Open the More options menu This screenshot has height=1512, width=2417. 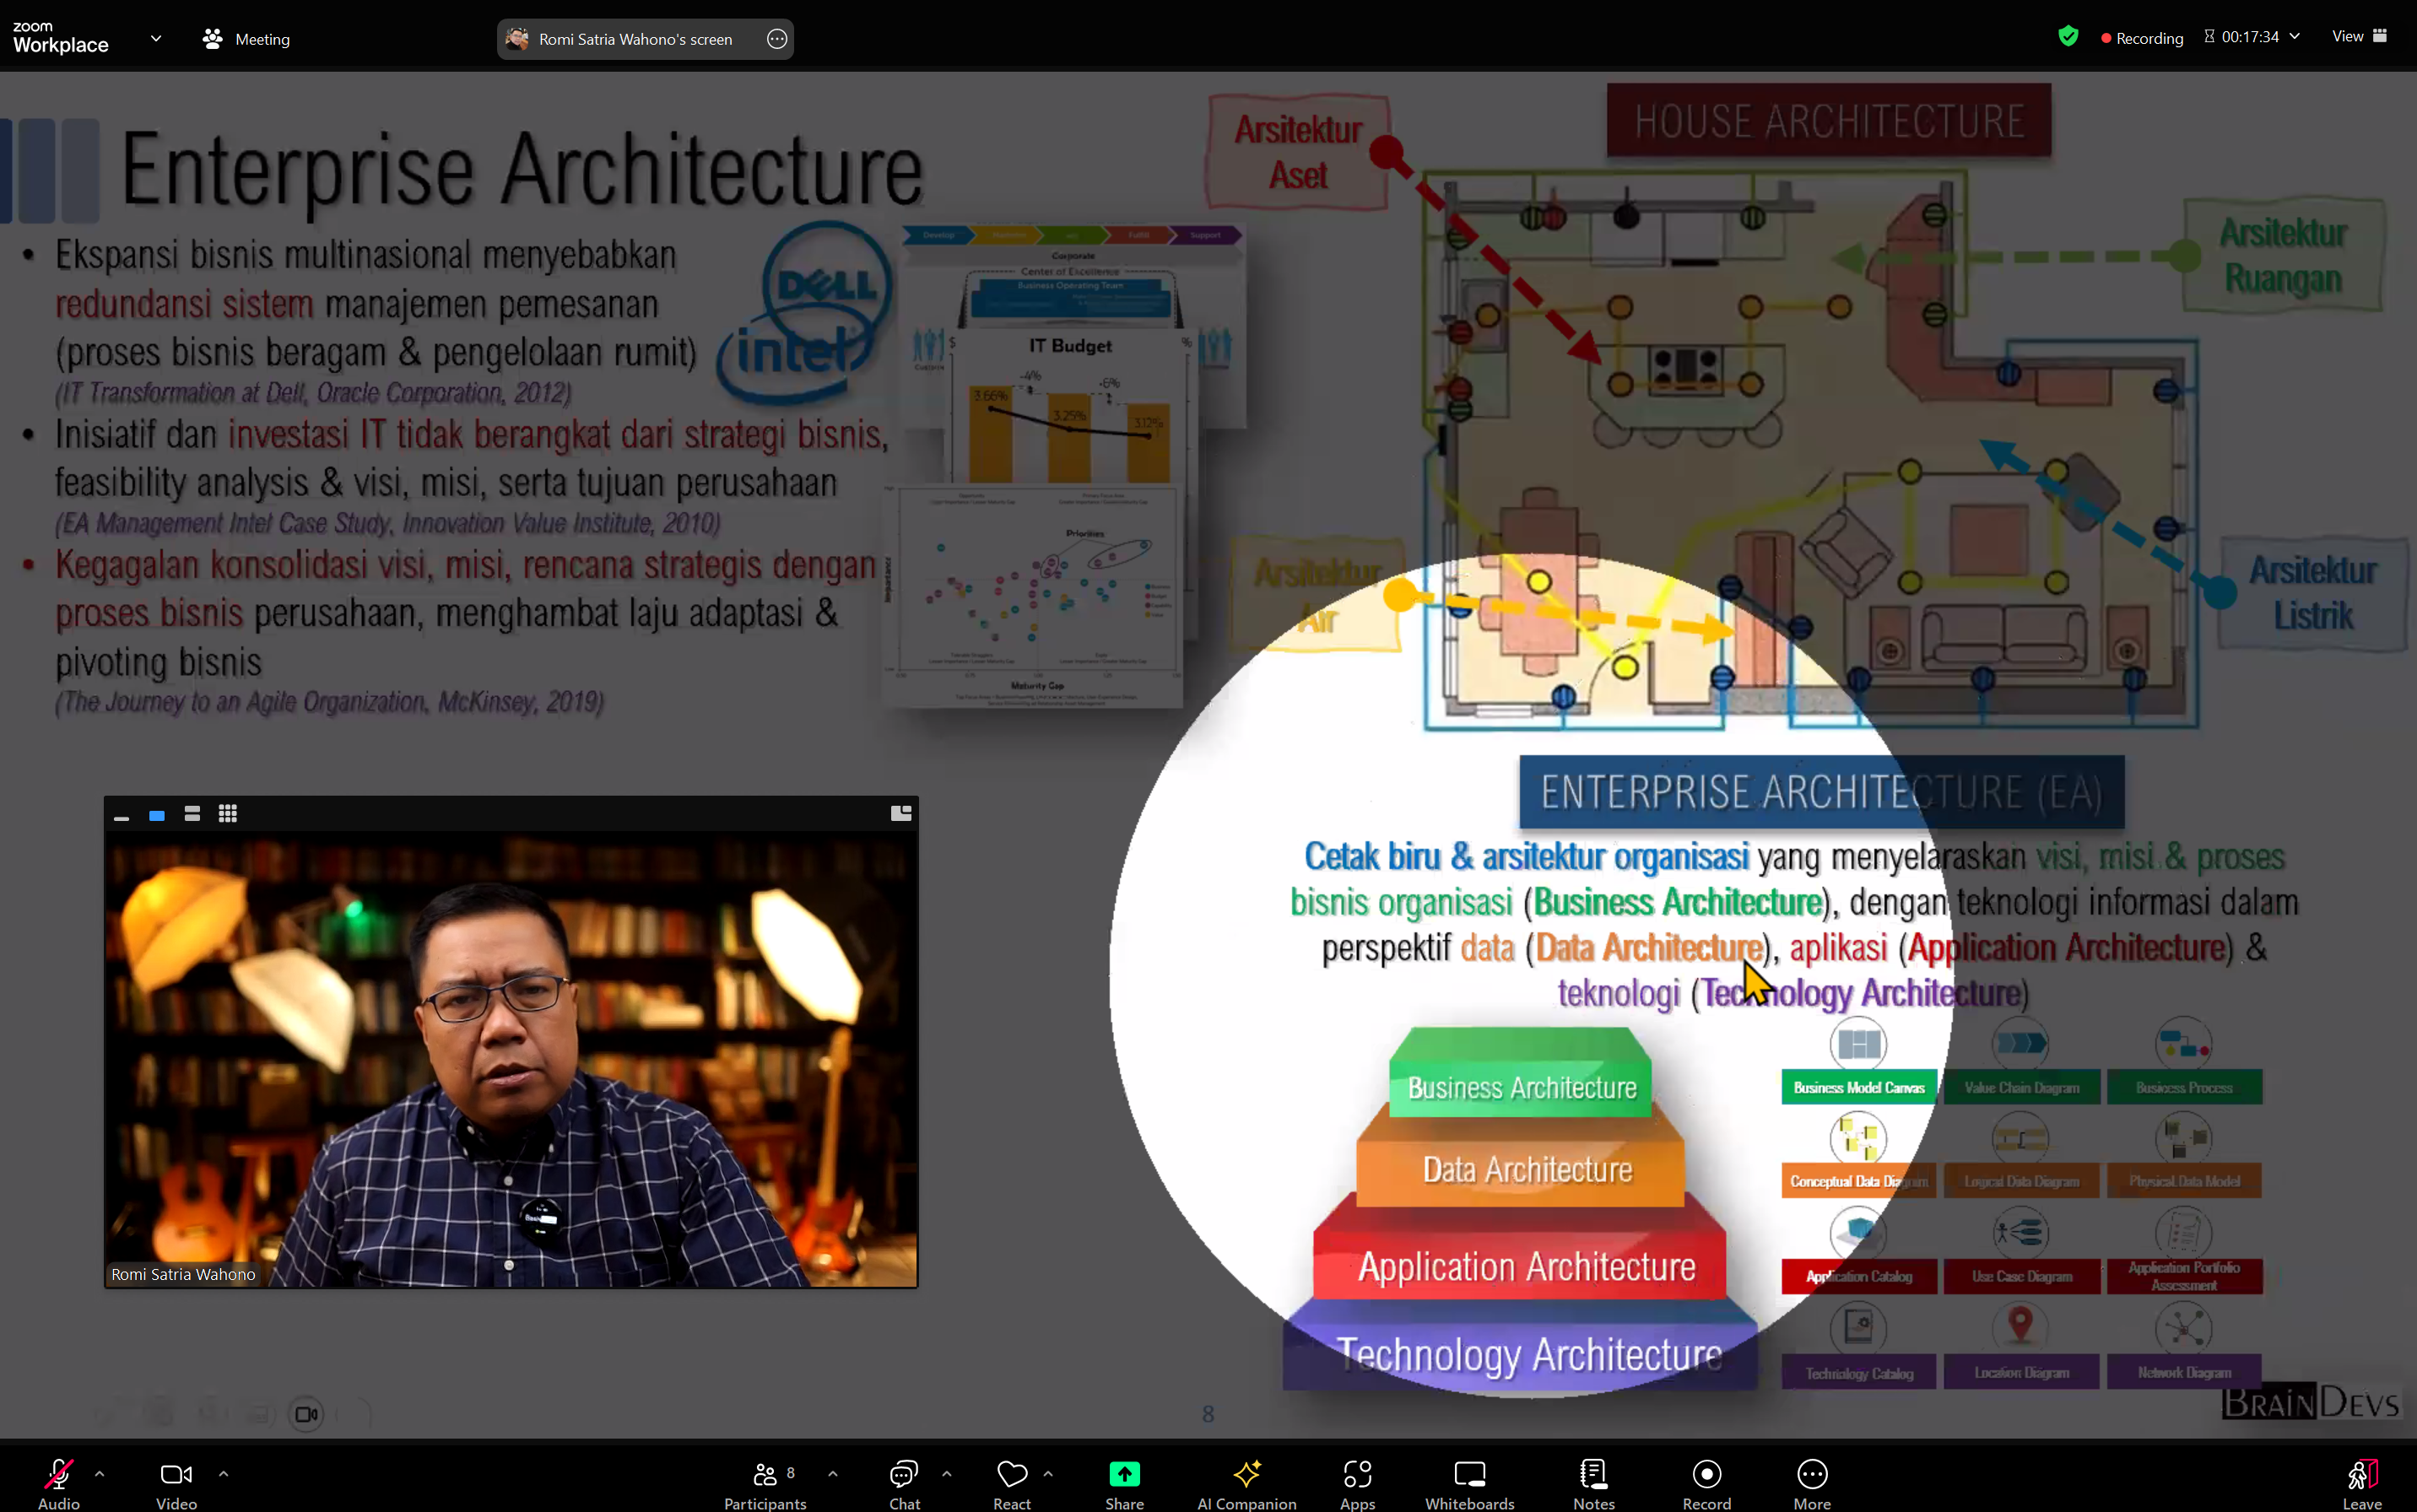coord(1812,1474)
